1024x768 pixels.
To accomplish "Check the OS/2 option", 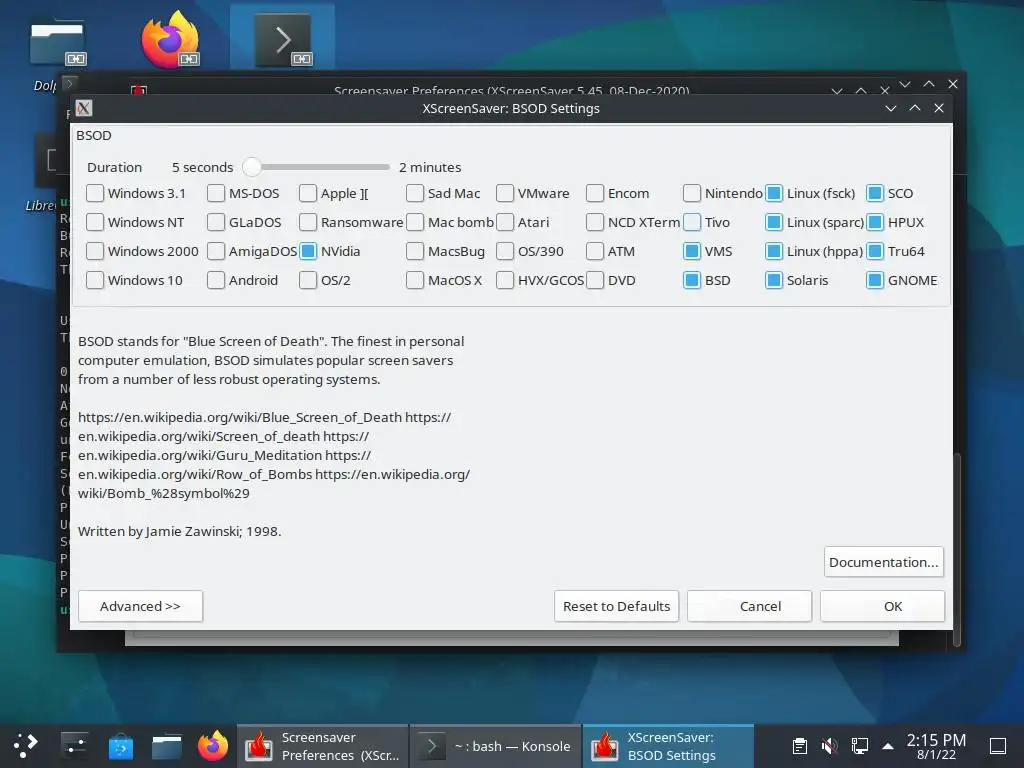I will 308,280.
